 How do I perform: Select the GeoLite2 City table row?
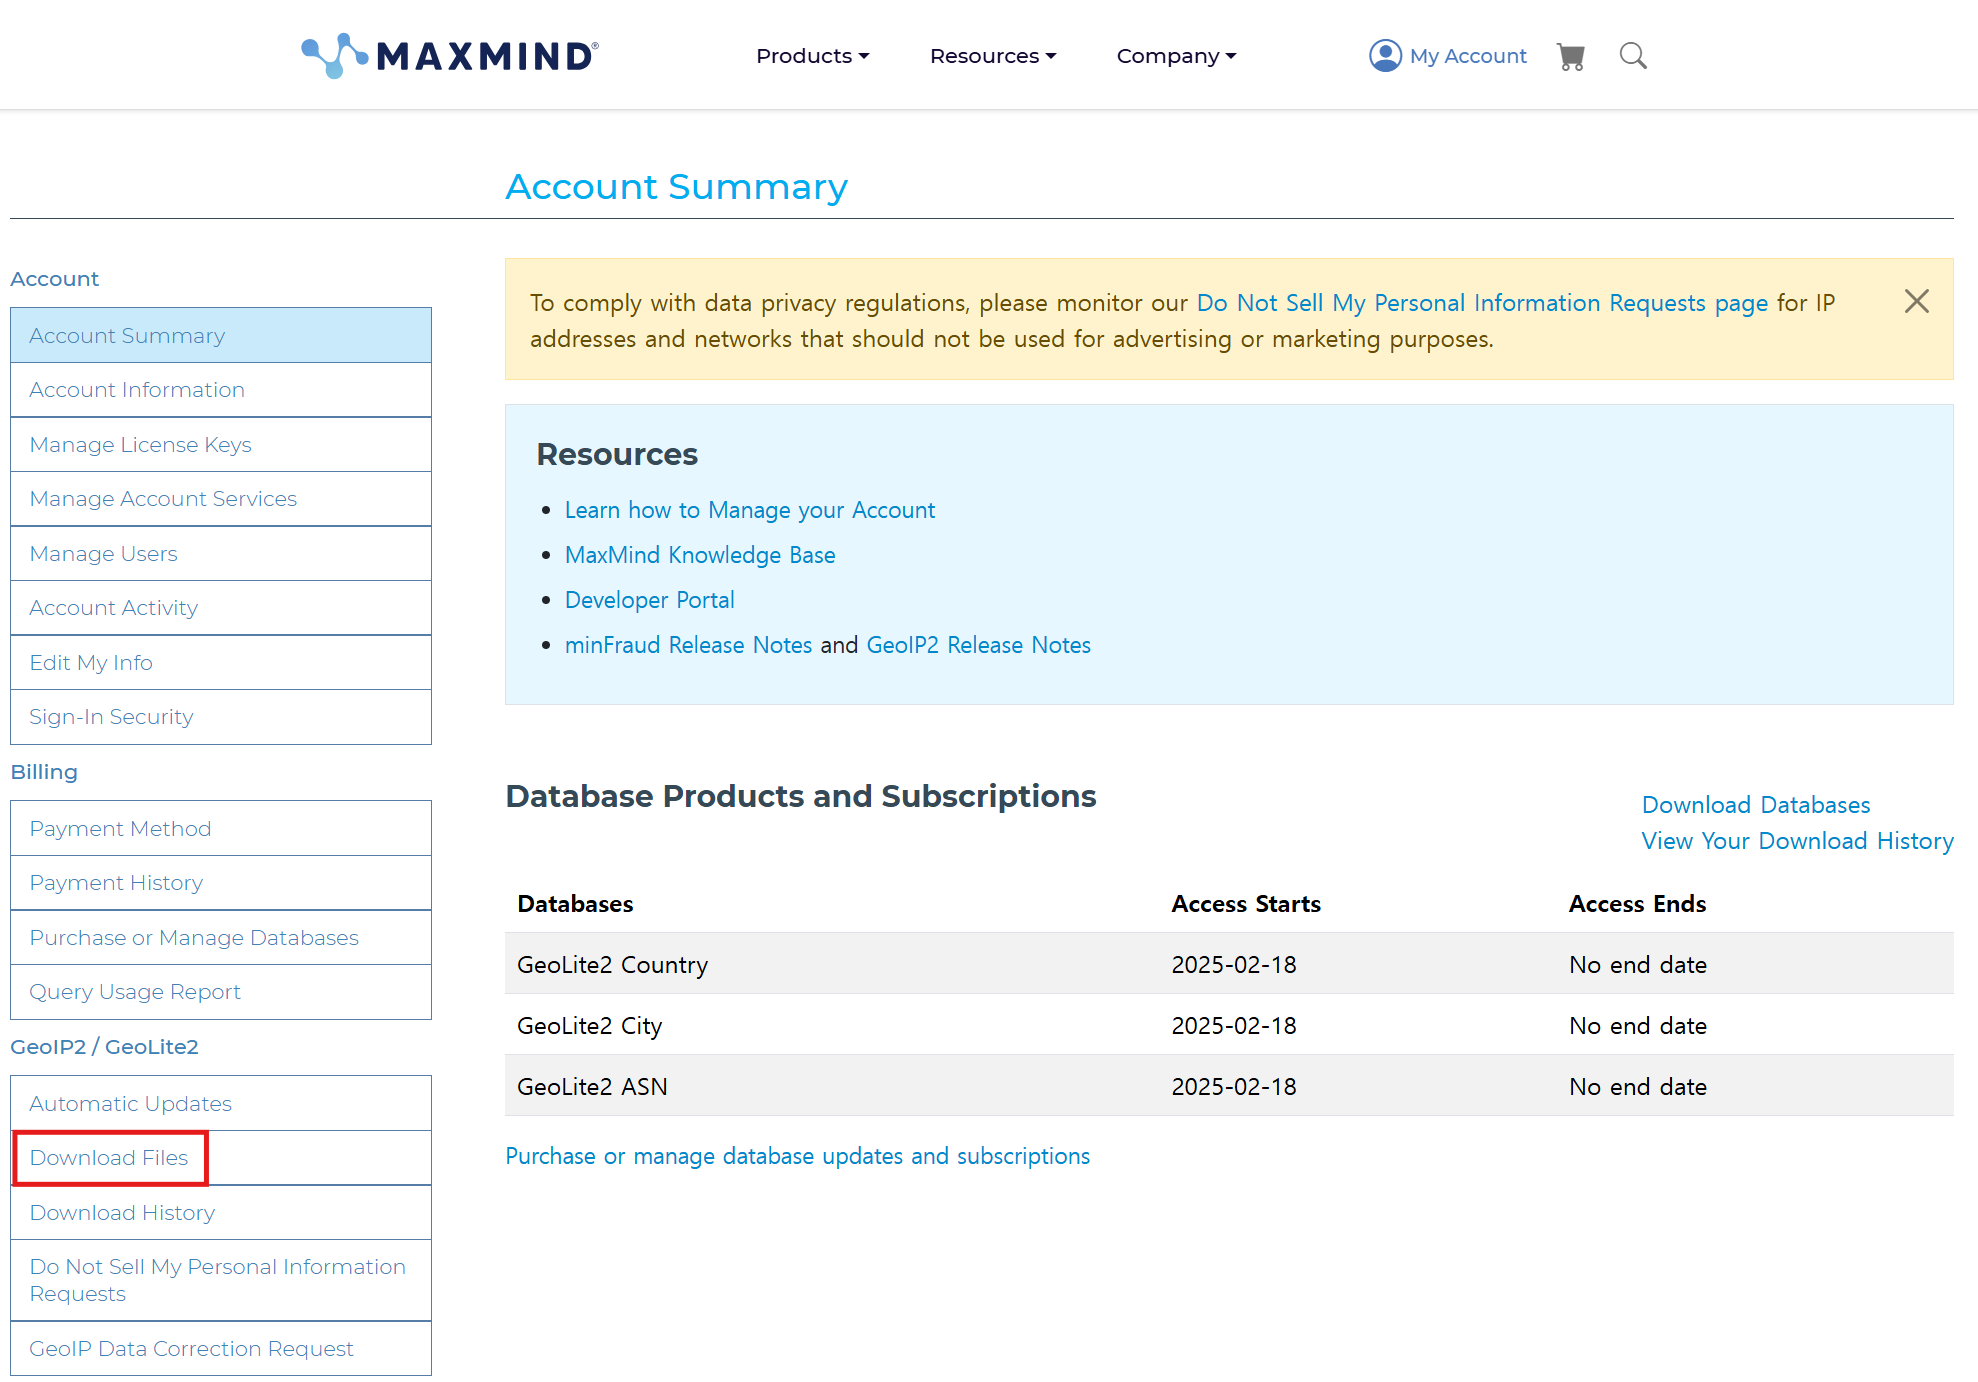1228,1026
